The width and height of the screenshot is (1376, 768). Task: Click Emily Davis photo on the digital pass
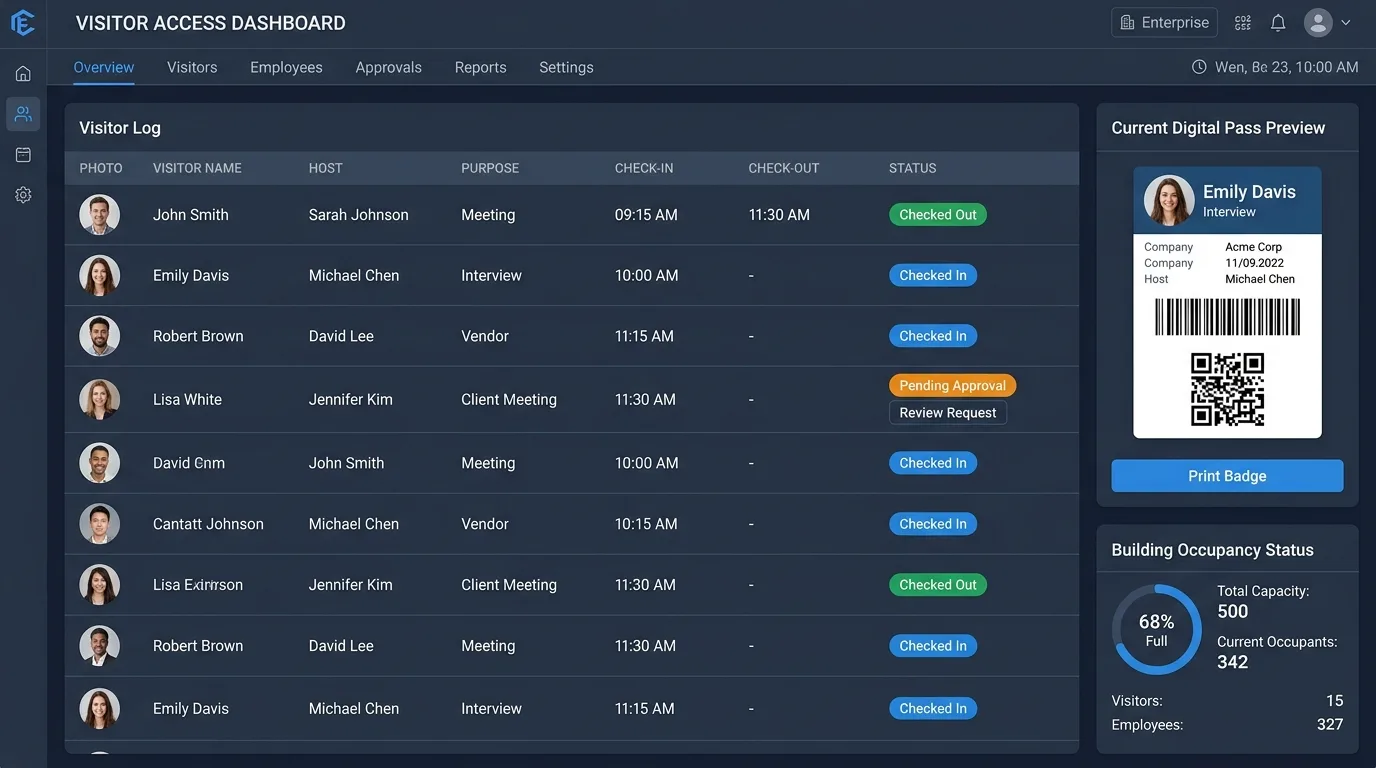pyautogui.click(x=1169, y=200)
